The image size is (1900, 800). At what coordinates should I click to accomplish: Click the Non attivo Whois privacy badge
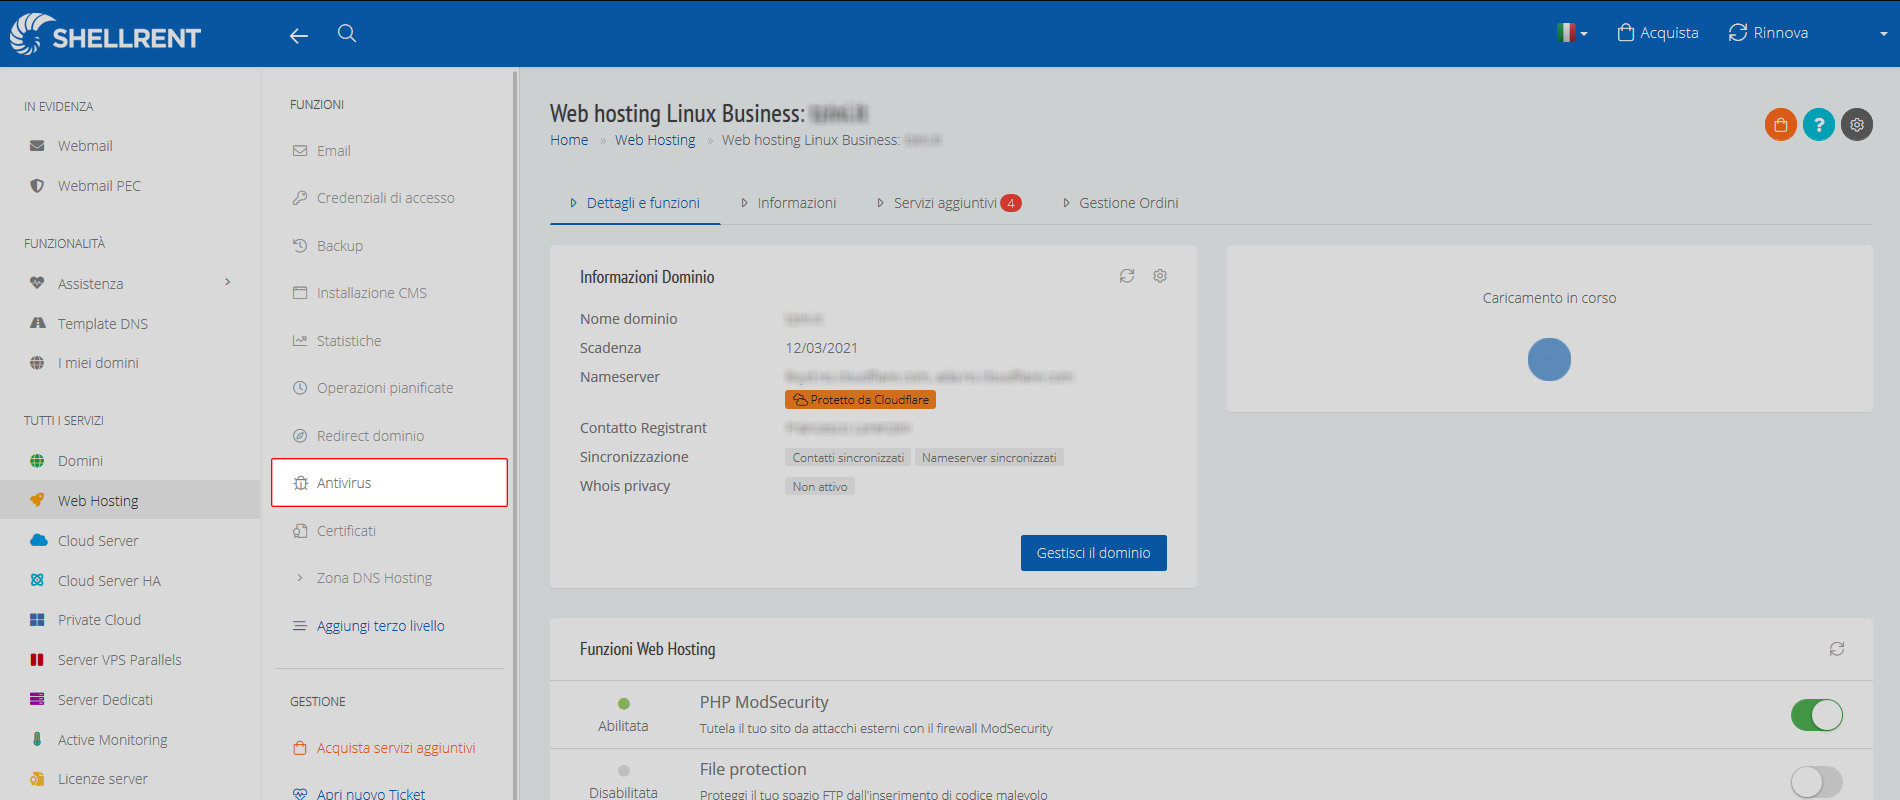[x=820, y=487]
